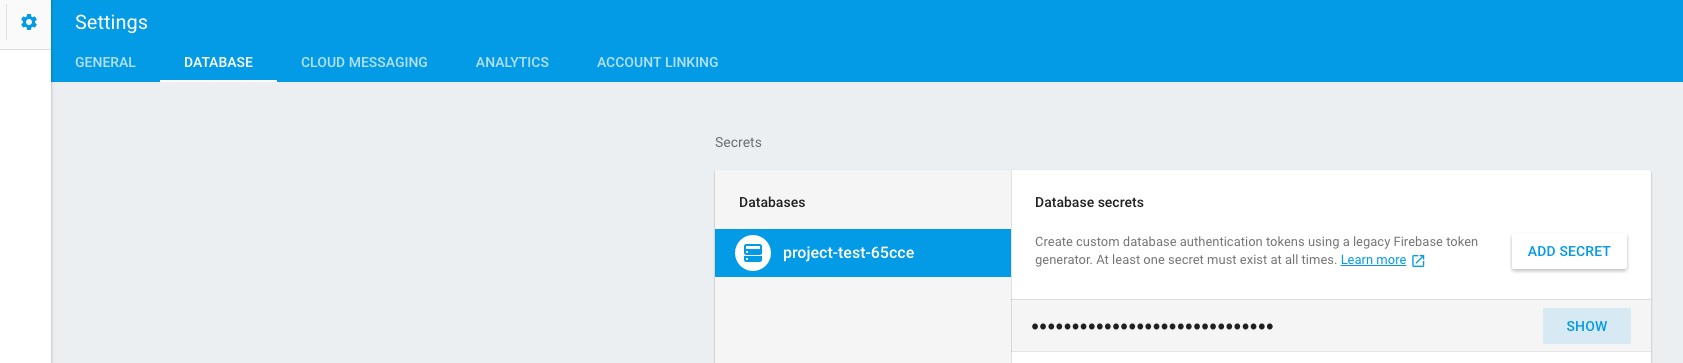Go to the Analytics tab
The image size is (1683, 363).
512,62
